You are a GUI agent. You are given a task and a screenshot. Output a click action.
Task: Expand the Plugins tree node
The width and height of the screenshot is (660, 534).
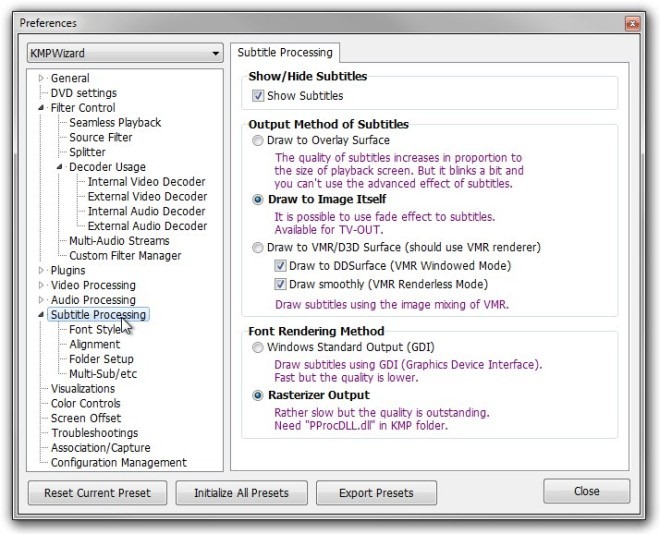pos(41,270)
